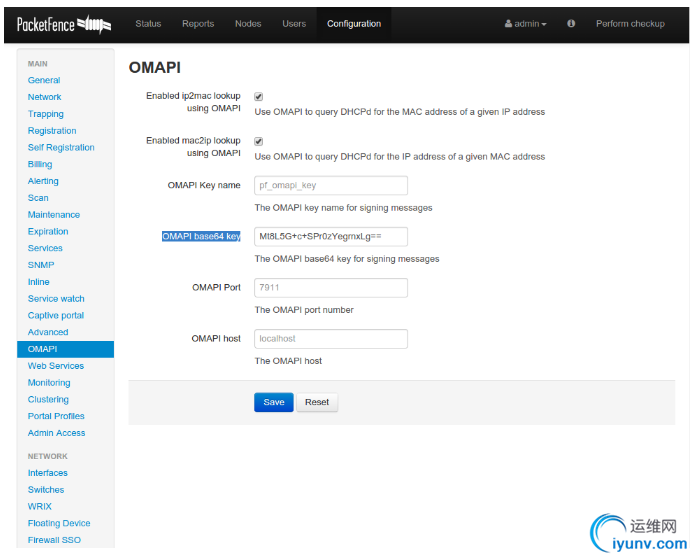Image resolution: width=693 pixels, height=560 pixels.
Task: Open WRIX in sidebar
Action: coord(39,507)
